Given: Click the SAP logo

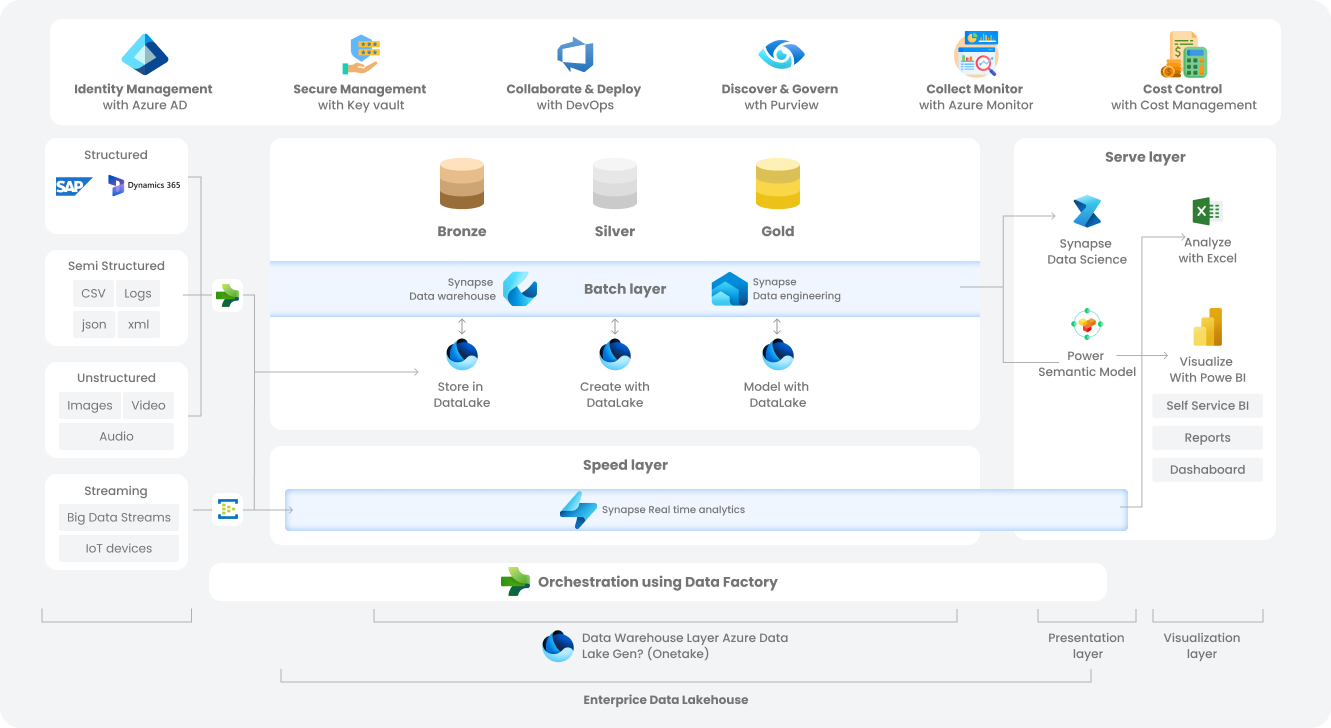Looking at the screenshot, I should click(x=74, y=186).
